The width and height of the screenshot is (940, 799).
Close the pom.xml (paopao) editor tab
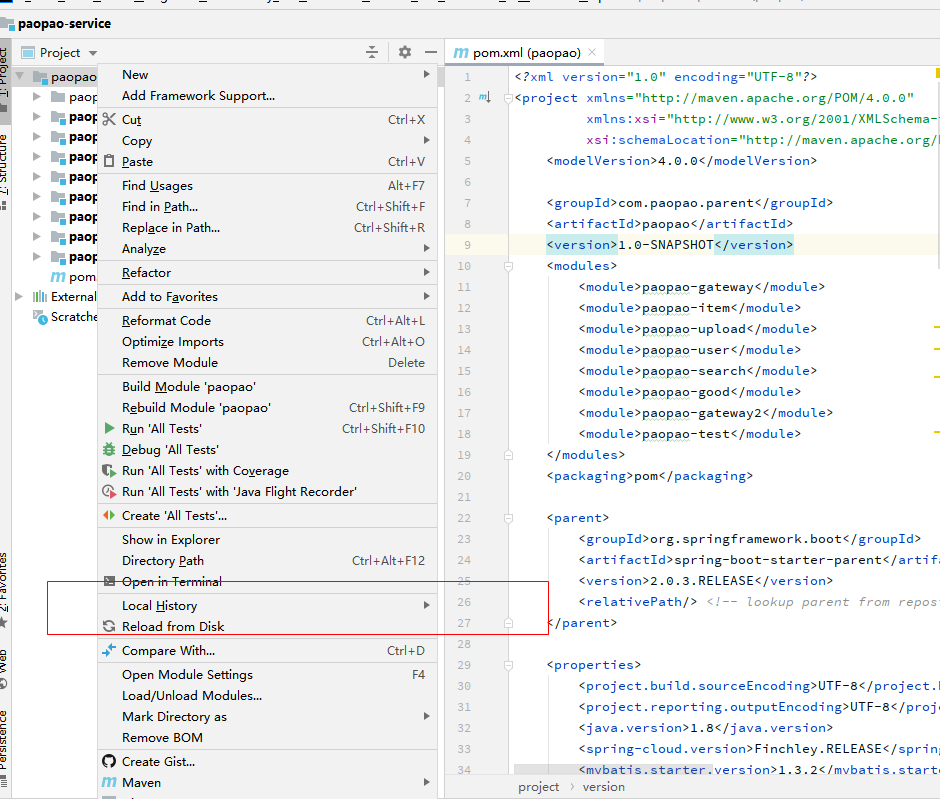tap(592, 52)
